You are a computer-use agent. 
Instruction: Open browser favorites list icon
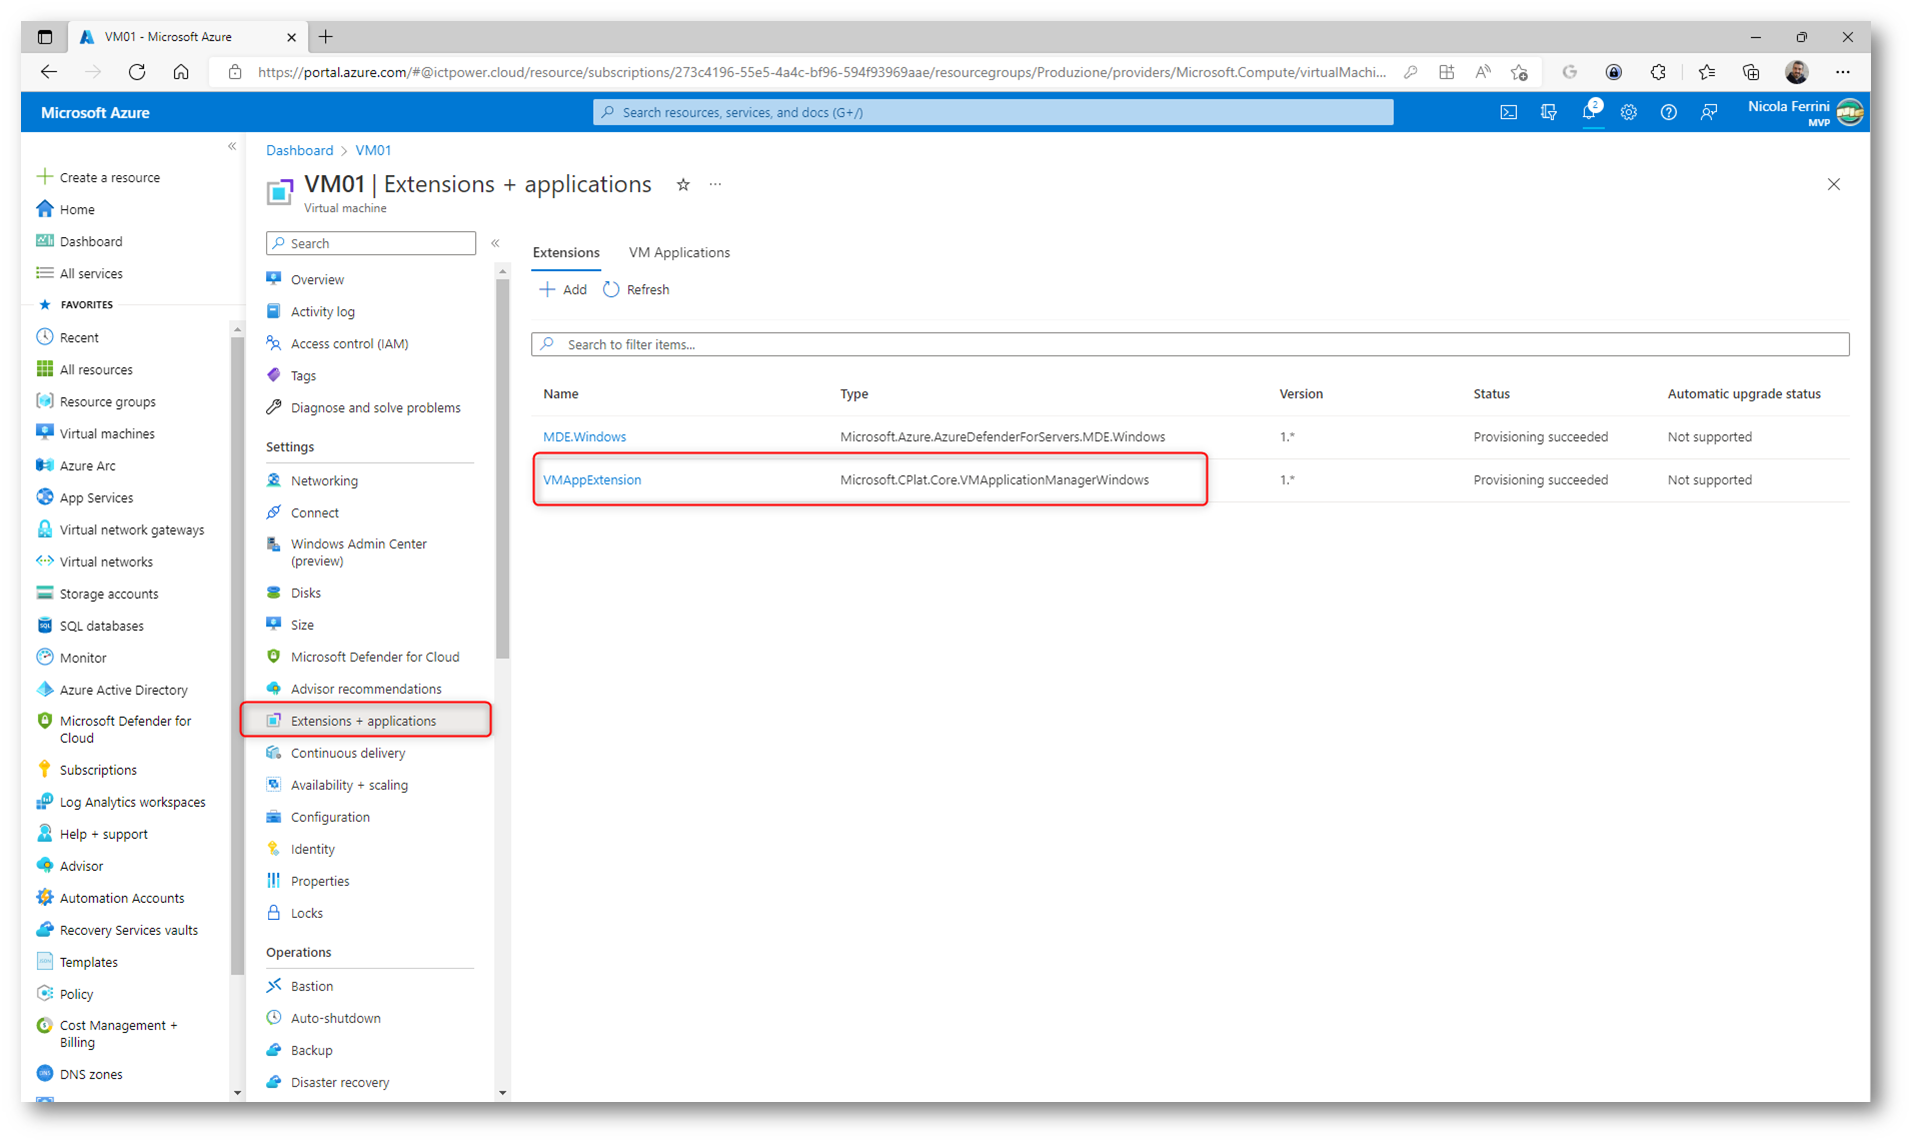click(x=1706, y=72)
